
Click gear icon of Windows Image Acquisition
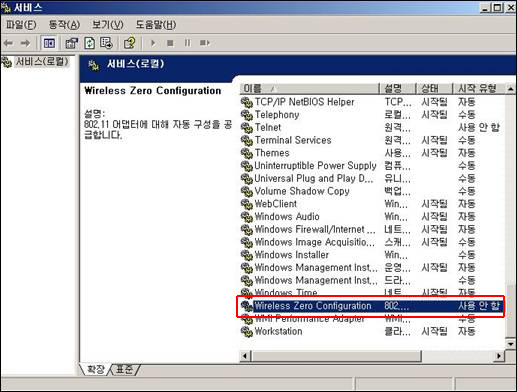click(x=247, y=242)
